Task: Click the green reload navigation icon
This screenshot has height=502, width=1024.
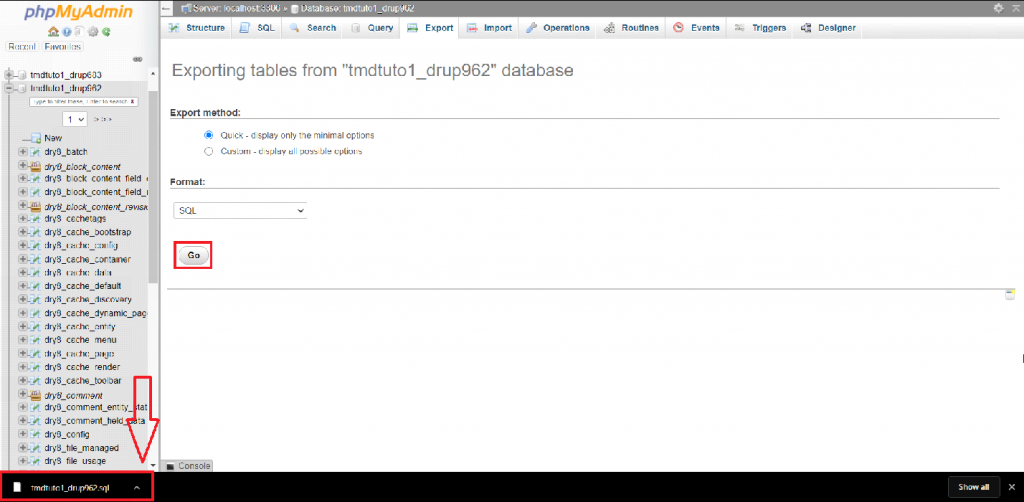Action: click(x=106, y=32)
